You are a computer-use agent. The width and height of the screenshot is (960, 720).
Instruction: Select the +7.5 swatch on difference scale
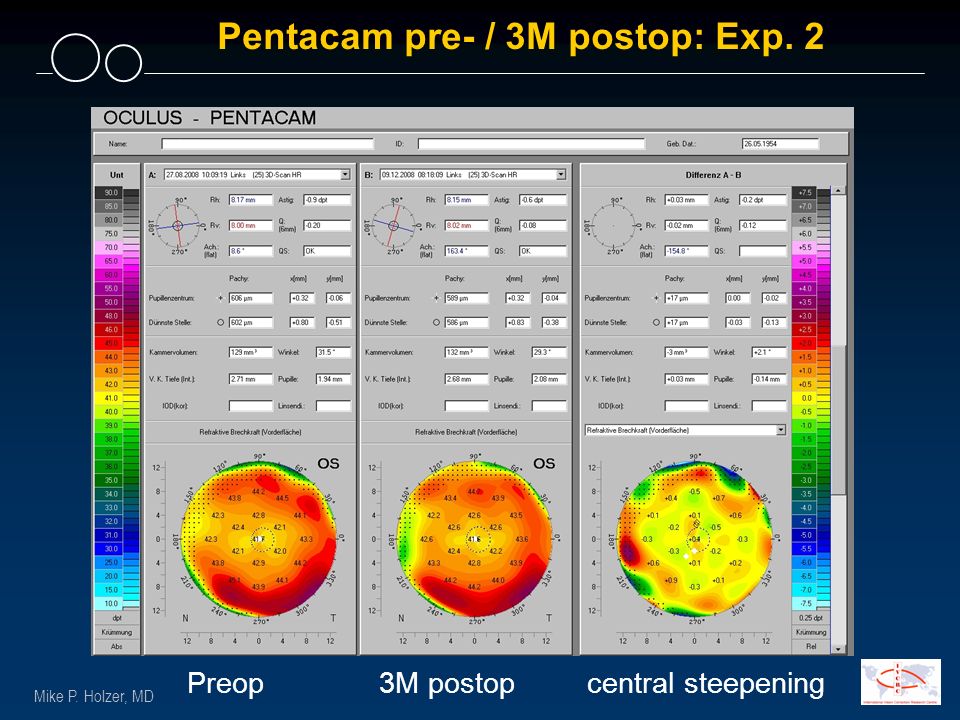pyautogui.click(x=804, y=193)
